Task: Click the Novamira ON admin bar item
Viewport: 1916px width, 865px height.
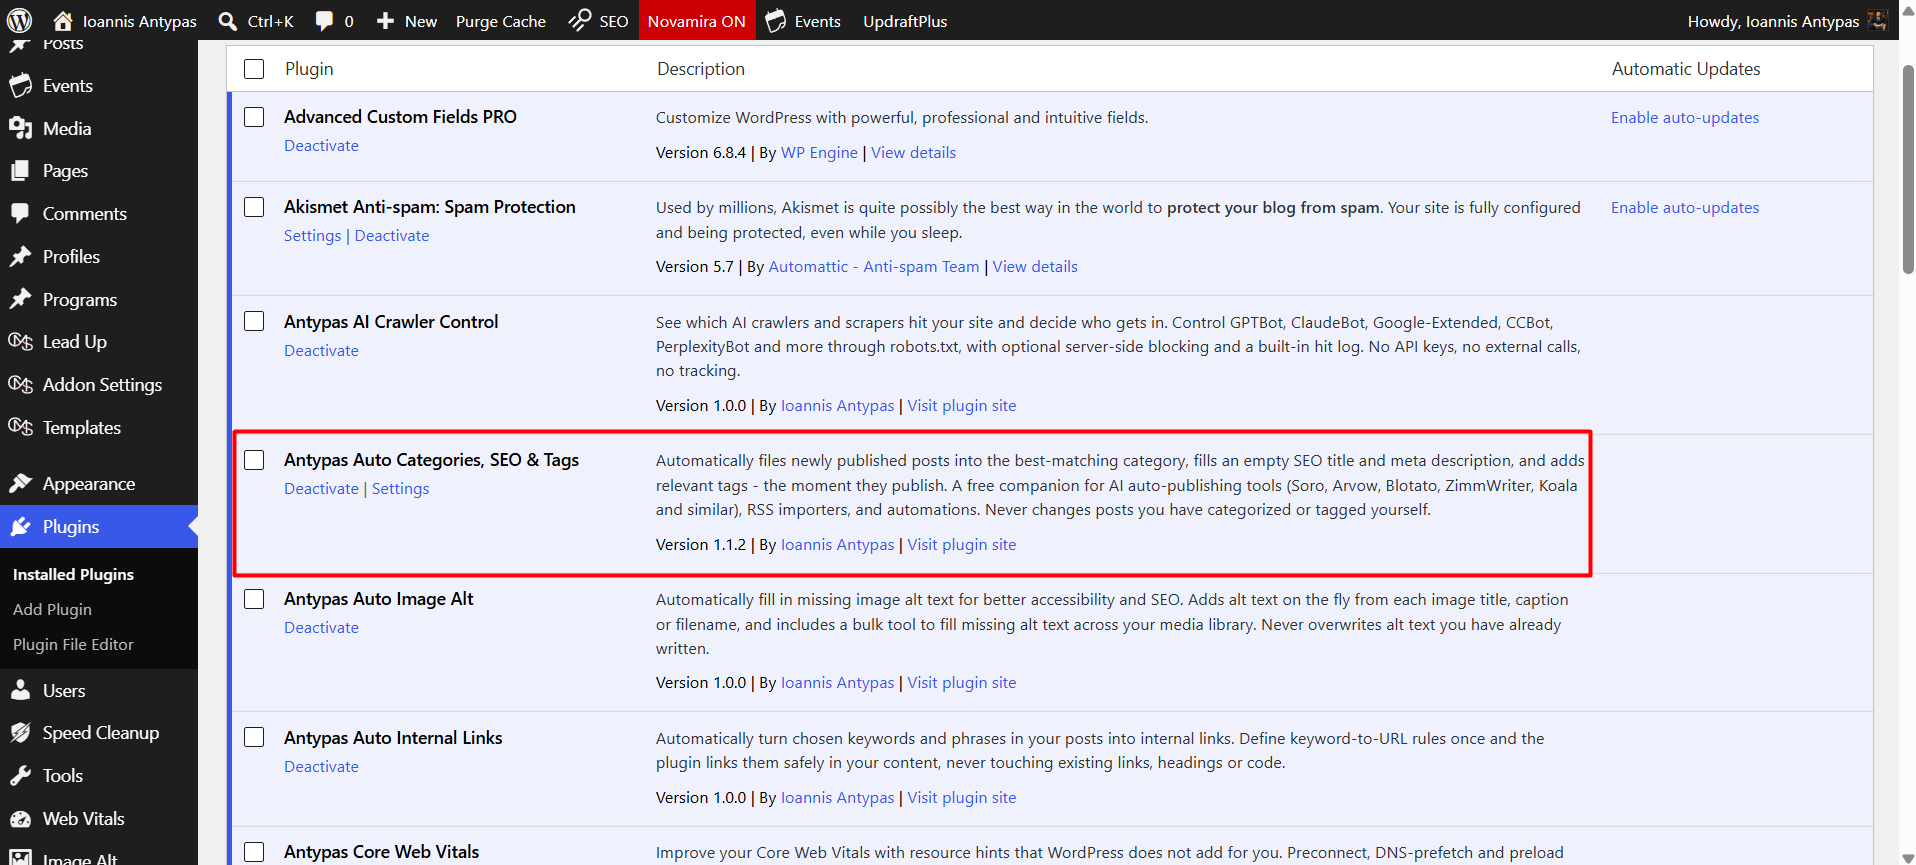Action: 696,21
